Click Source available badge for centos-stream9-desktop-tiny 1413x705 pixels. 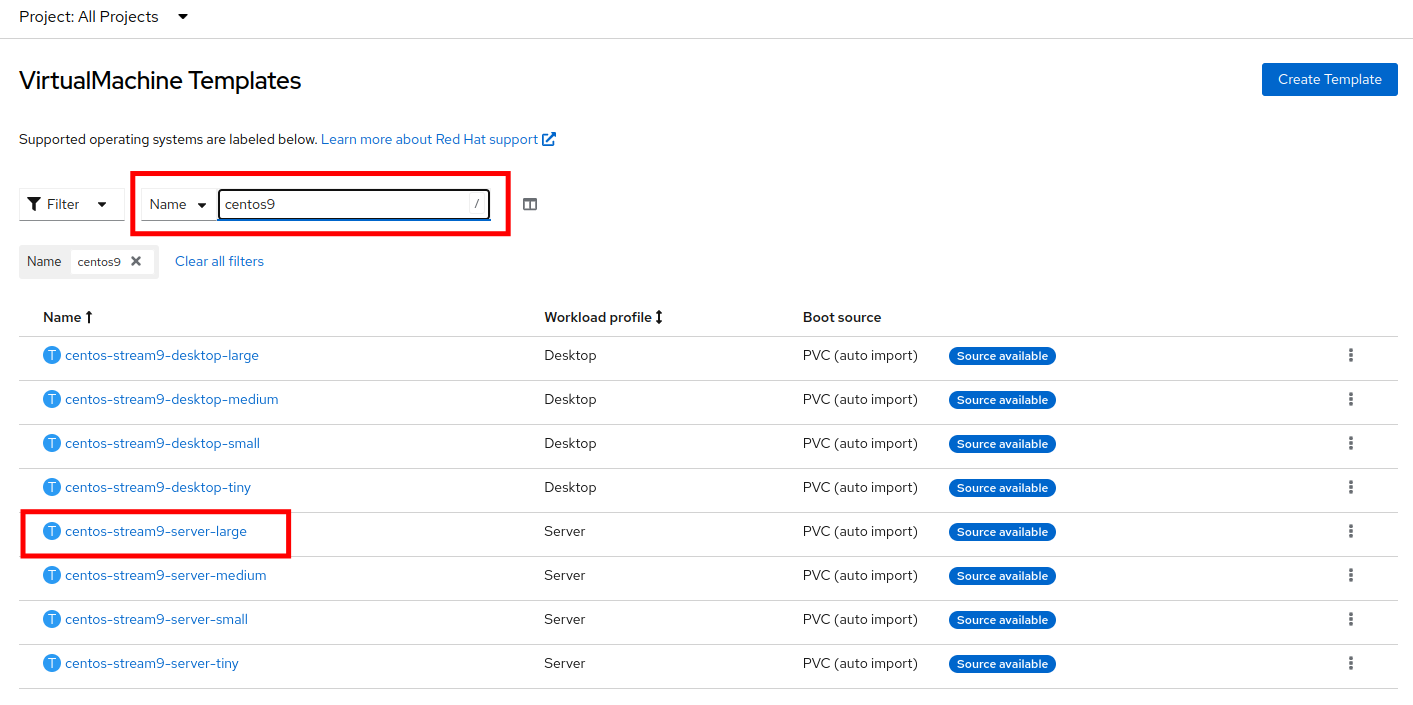(x=1002, y=488)
